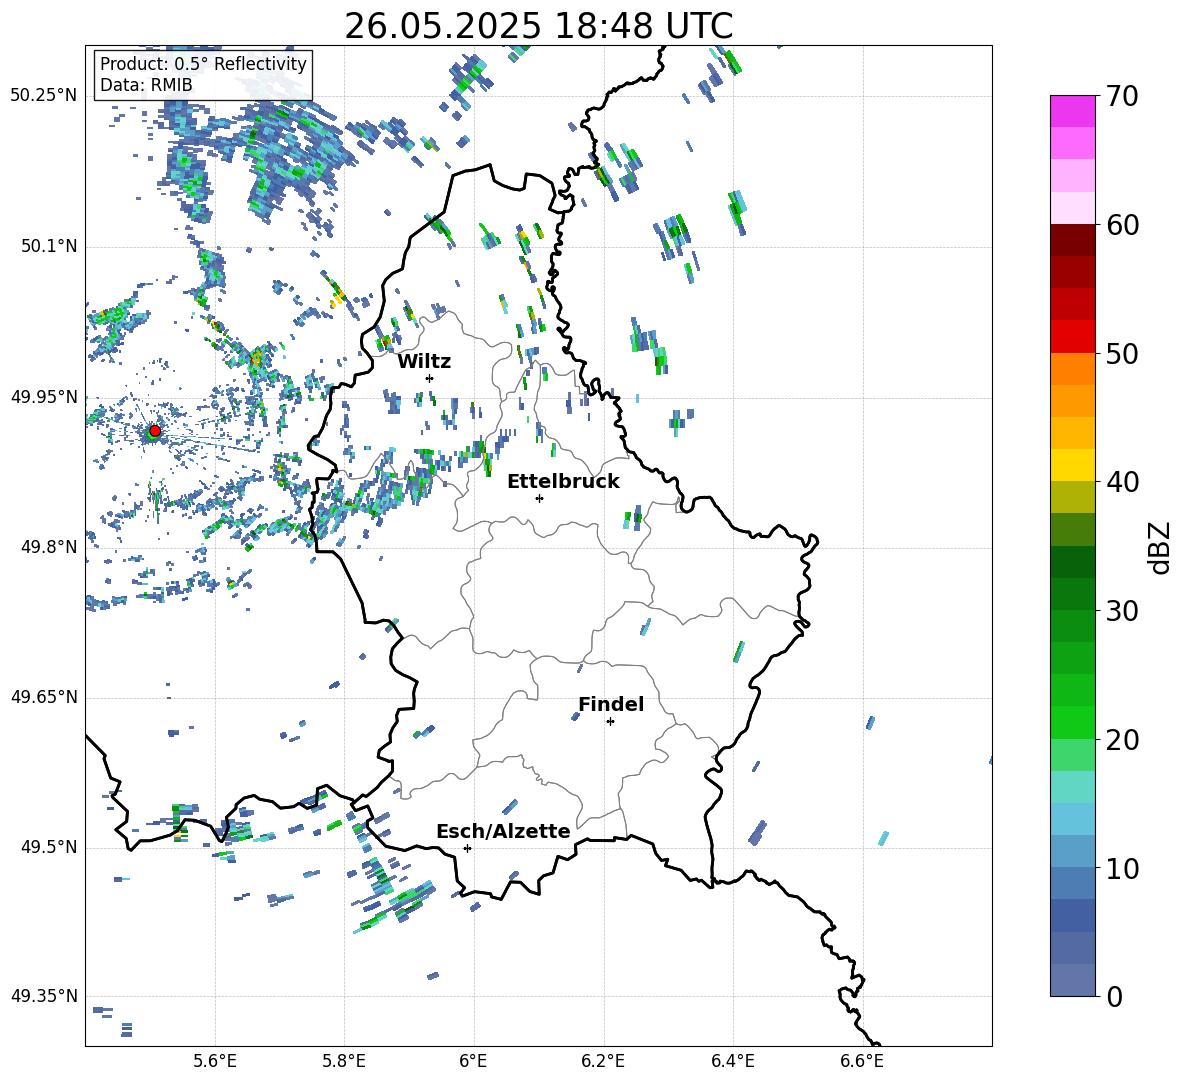This screenshot has height=1081, width=1184.
Task: Click the 49.5°N latitude label
Action: pyautogui.click(x=49, y=847)
